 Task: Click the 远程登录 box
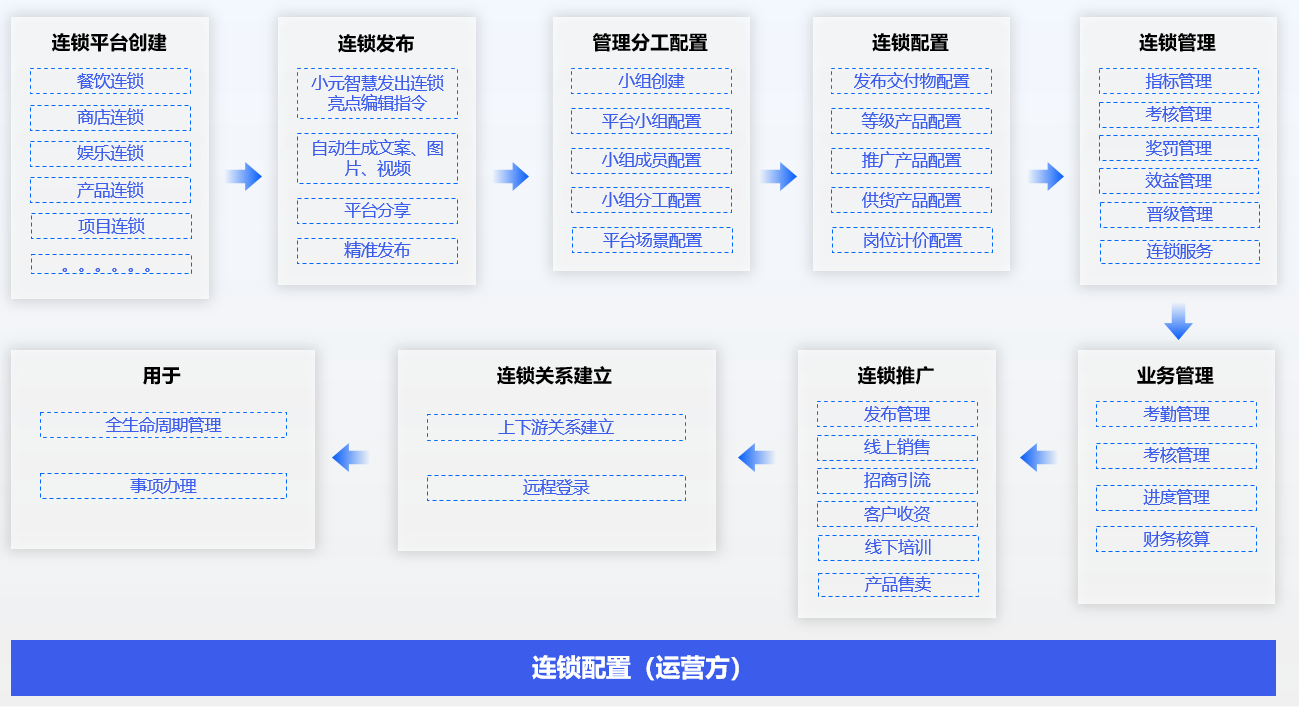[x=556, y=488]
